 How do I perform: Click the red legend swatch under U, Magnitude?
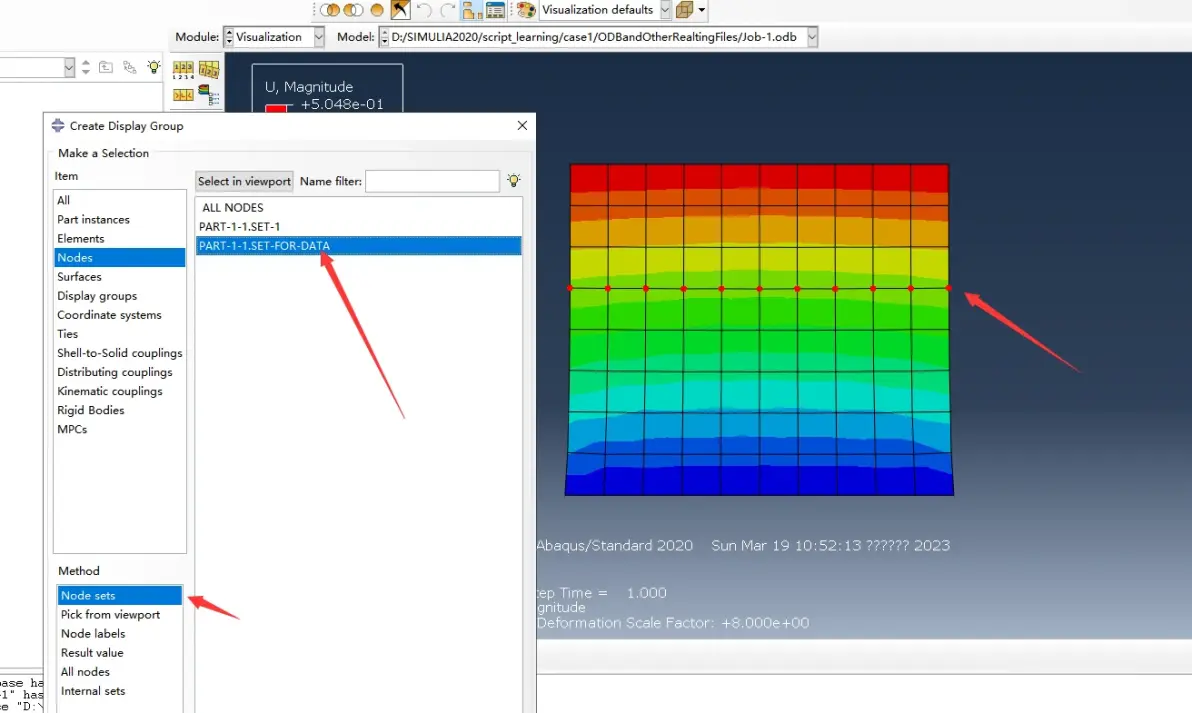[276, 108]
